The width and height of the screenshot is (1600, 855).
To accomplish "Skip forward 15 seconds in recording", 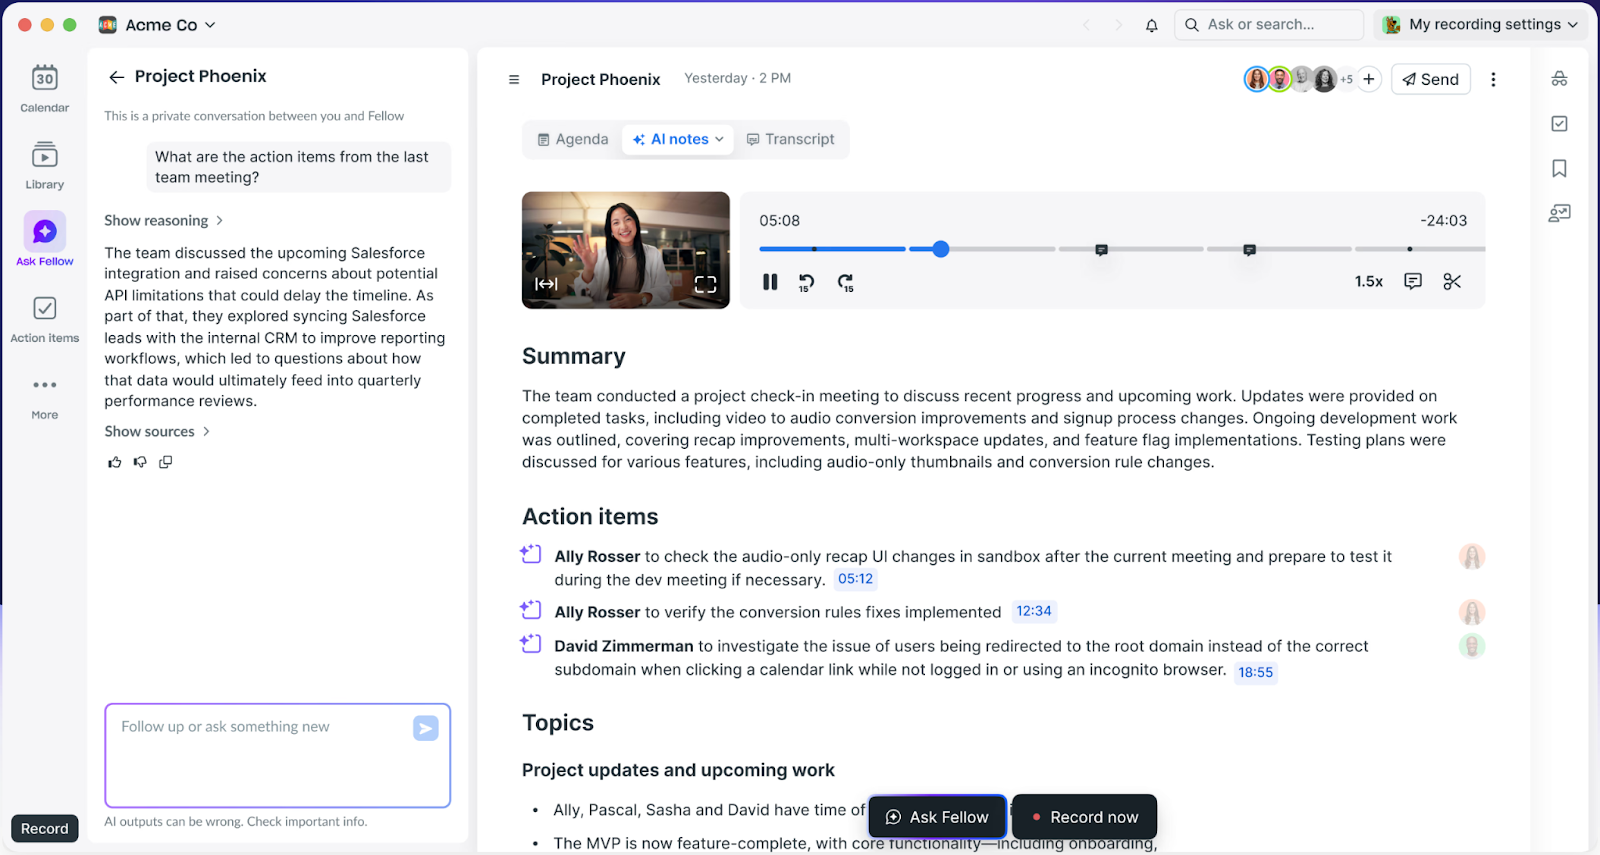I will 846,283.
